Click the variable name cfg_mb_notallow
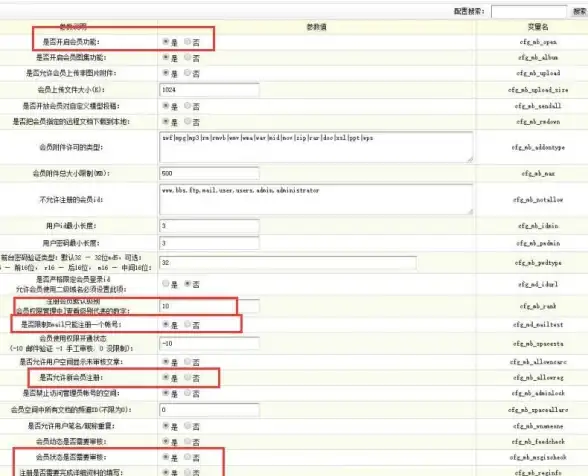The width and height of the screenshot is (588, 476). point(538,200)
